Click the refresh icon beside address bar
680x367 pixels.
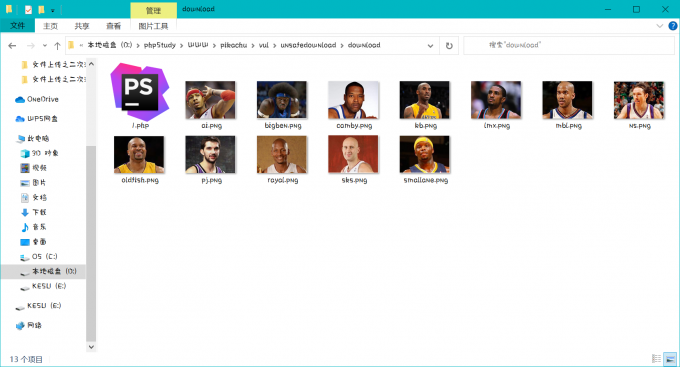[449, 46]
